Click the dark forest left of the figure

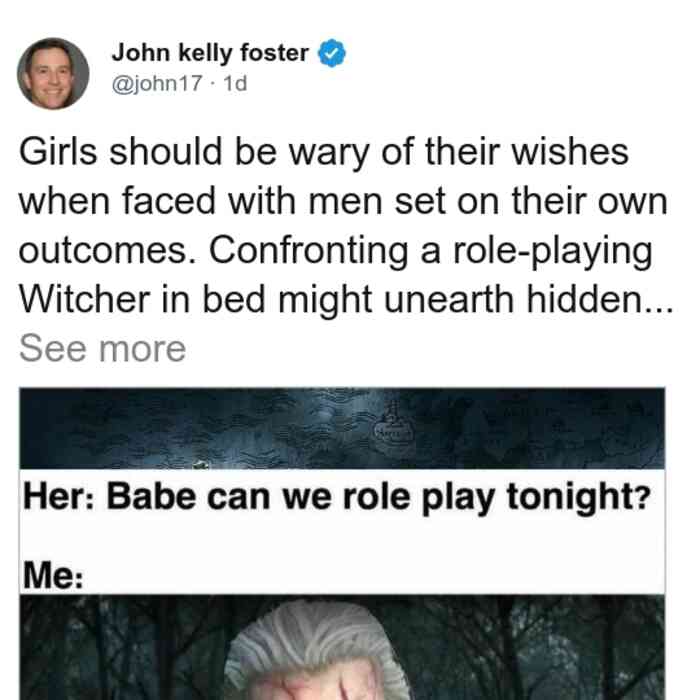click(x=121, y=647)
